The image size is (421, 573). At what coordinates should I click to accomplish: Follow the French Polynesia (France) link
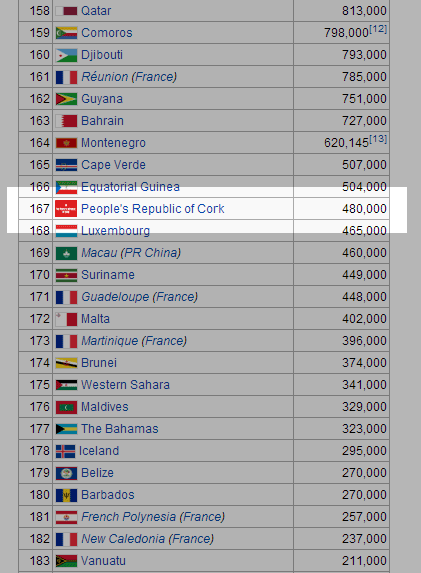click(x=153, y=517)
